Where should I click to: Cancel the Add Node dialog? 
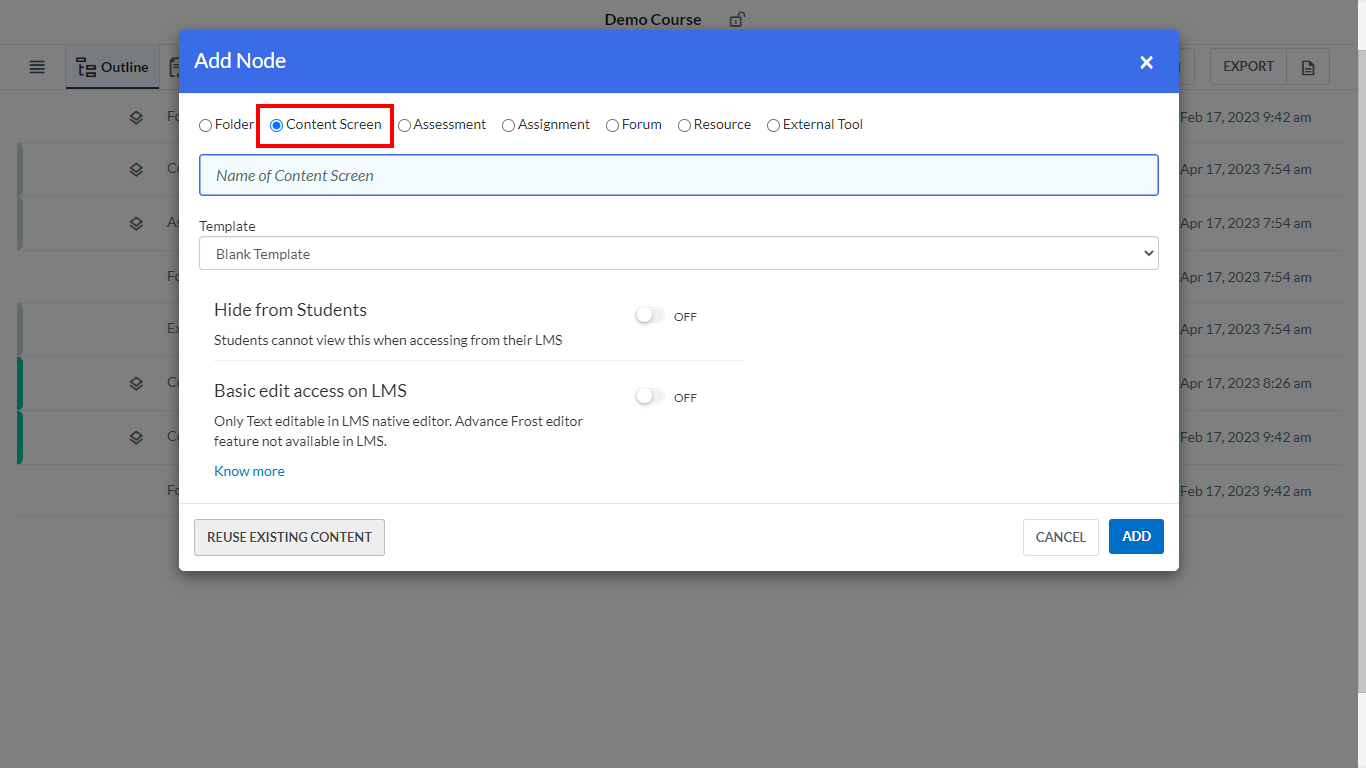click(1061, 537)
